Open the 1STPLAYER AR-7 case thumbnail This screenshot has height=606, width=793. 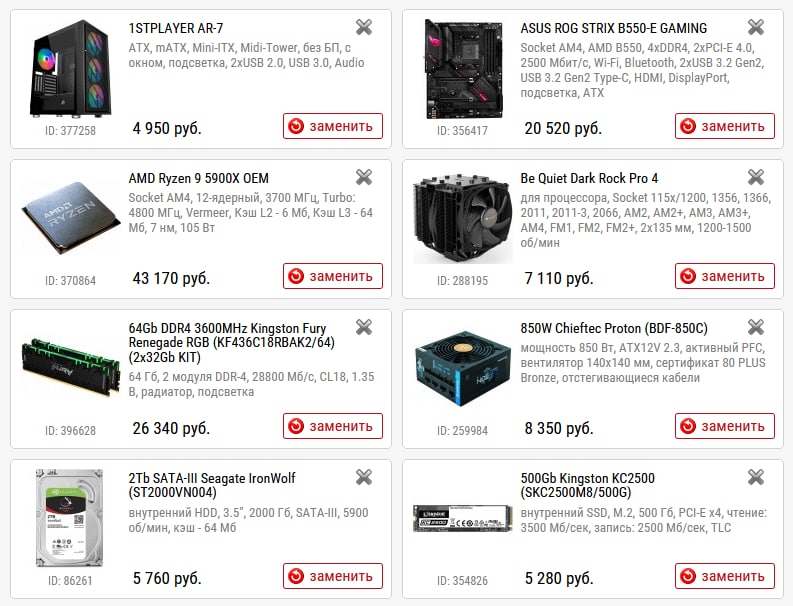(x=70, y=68)
